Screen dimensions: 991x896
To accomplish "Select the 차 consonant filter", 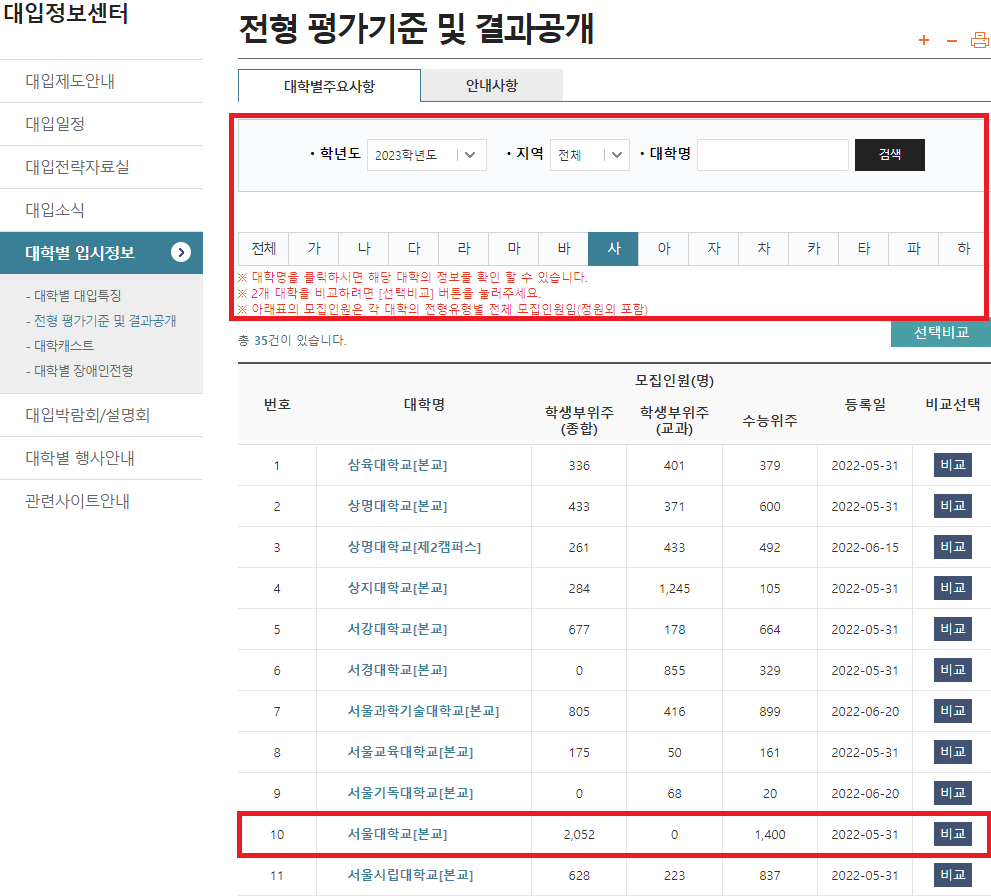I will (763, 249).
